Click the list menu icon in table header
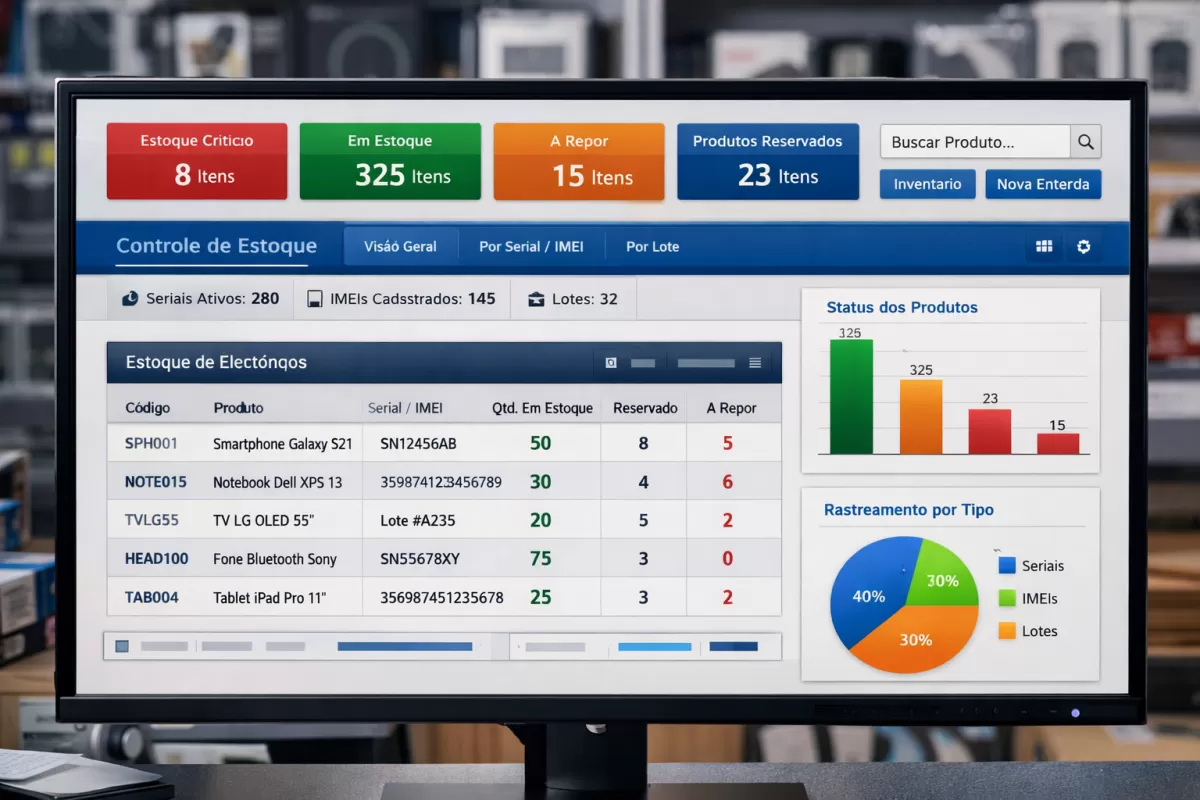Viewport: 1200px width, 800px height. click(755, 363)
